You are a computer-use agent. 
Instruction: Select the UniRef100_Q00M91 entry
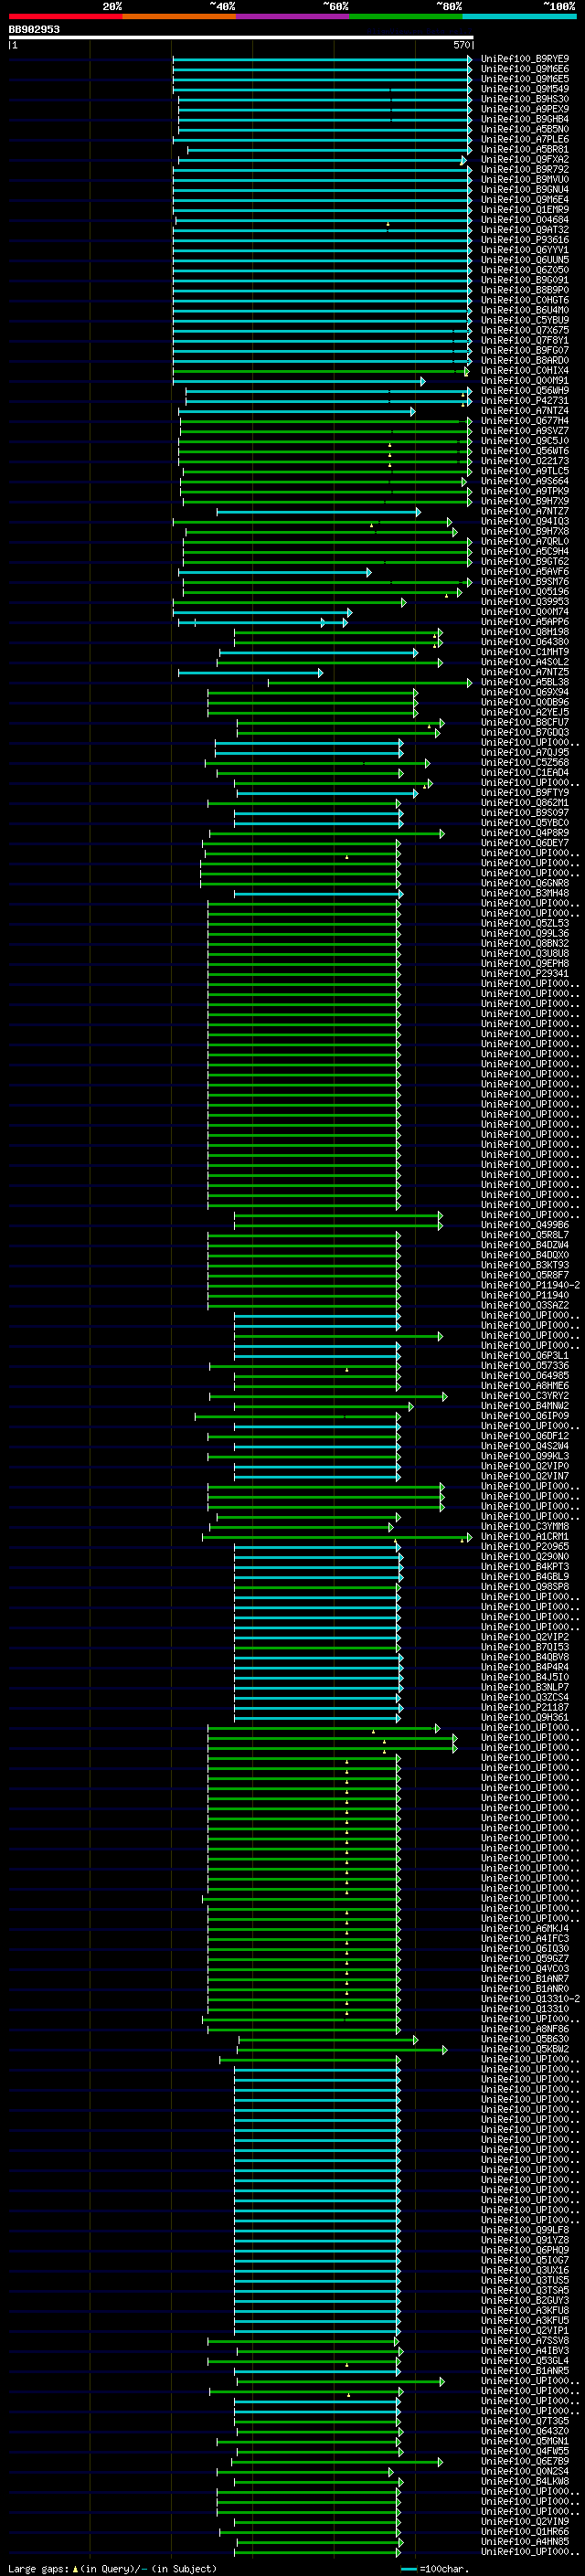pyautogui.click(x=524, y=380)
